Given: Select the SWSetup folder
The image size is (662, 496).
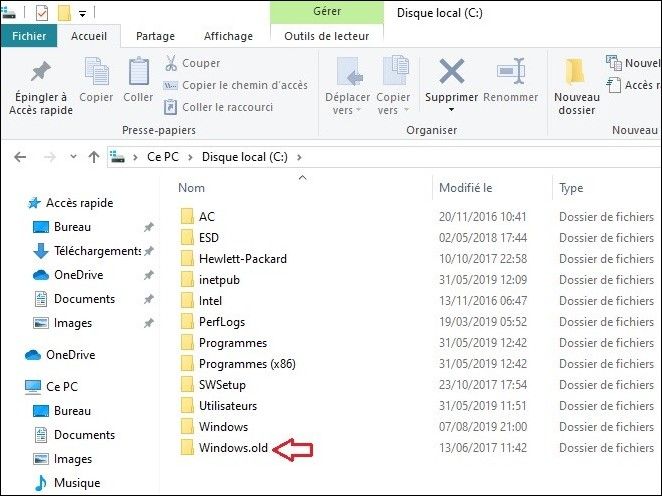Looking at the screenshot, I should (x=222, y=385).
